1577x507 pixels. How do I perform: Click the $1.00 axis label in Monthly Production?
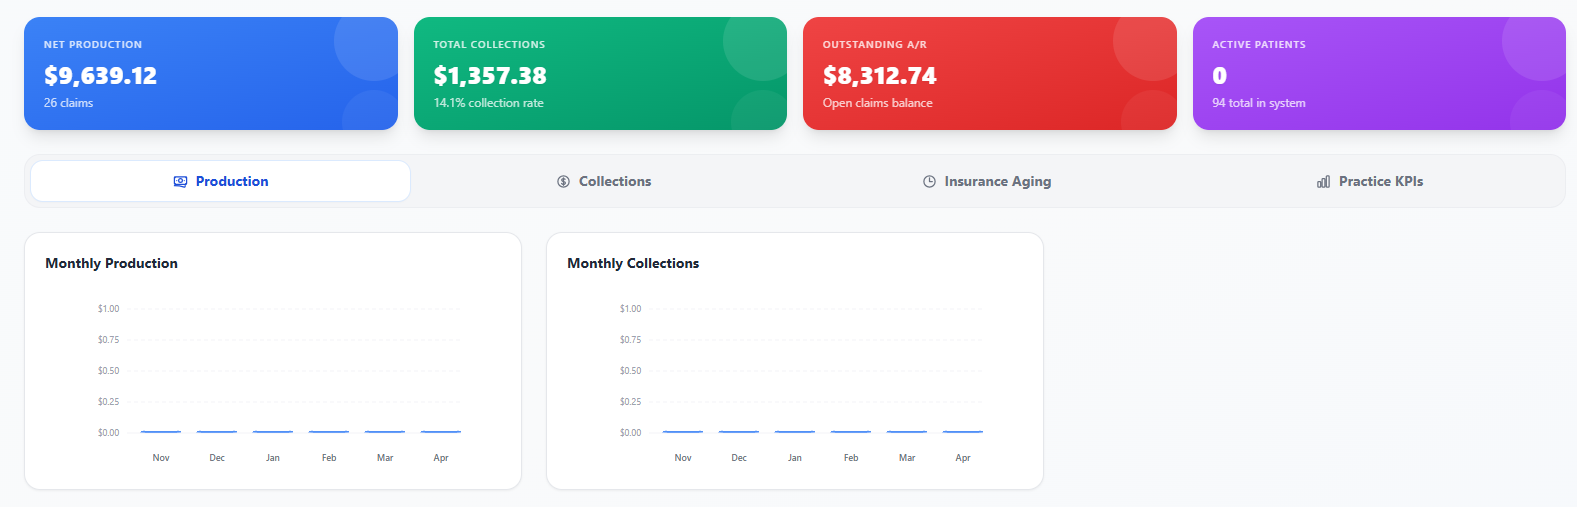108,309
